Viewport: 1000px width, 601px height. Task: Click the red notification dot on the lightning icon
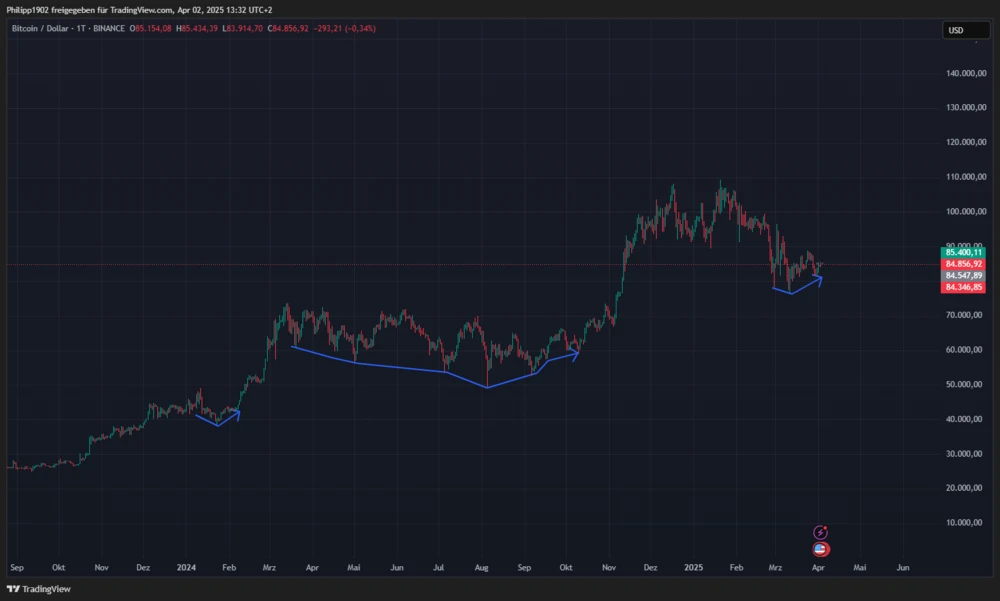tap(825, 527)
